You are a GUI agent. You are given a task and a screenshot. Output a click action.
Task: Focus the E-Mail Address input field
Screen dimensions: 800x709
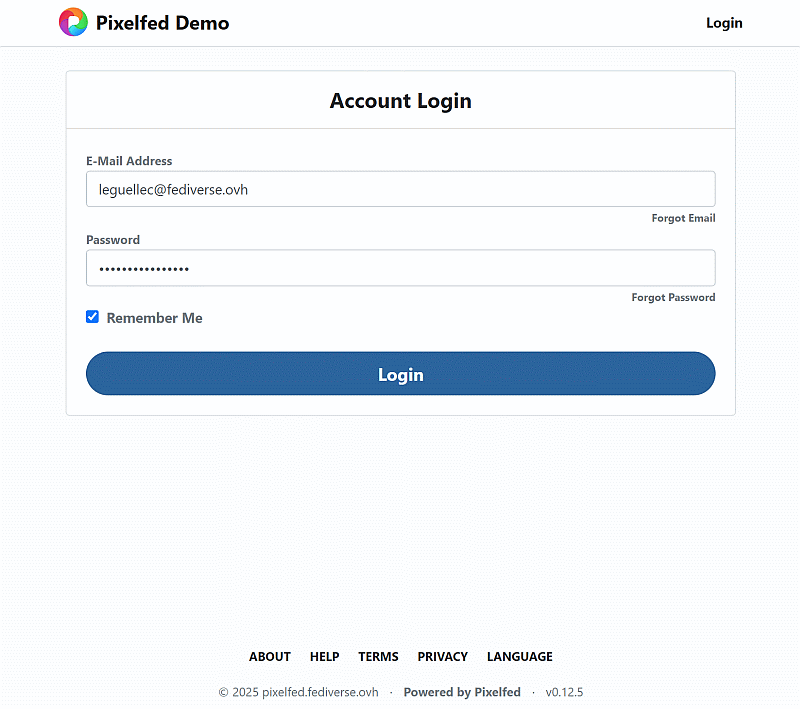pos(400,189)
